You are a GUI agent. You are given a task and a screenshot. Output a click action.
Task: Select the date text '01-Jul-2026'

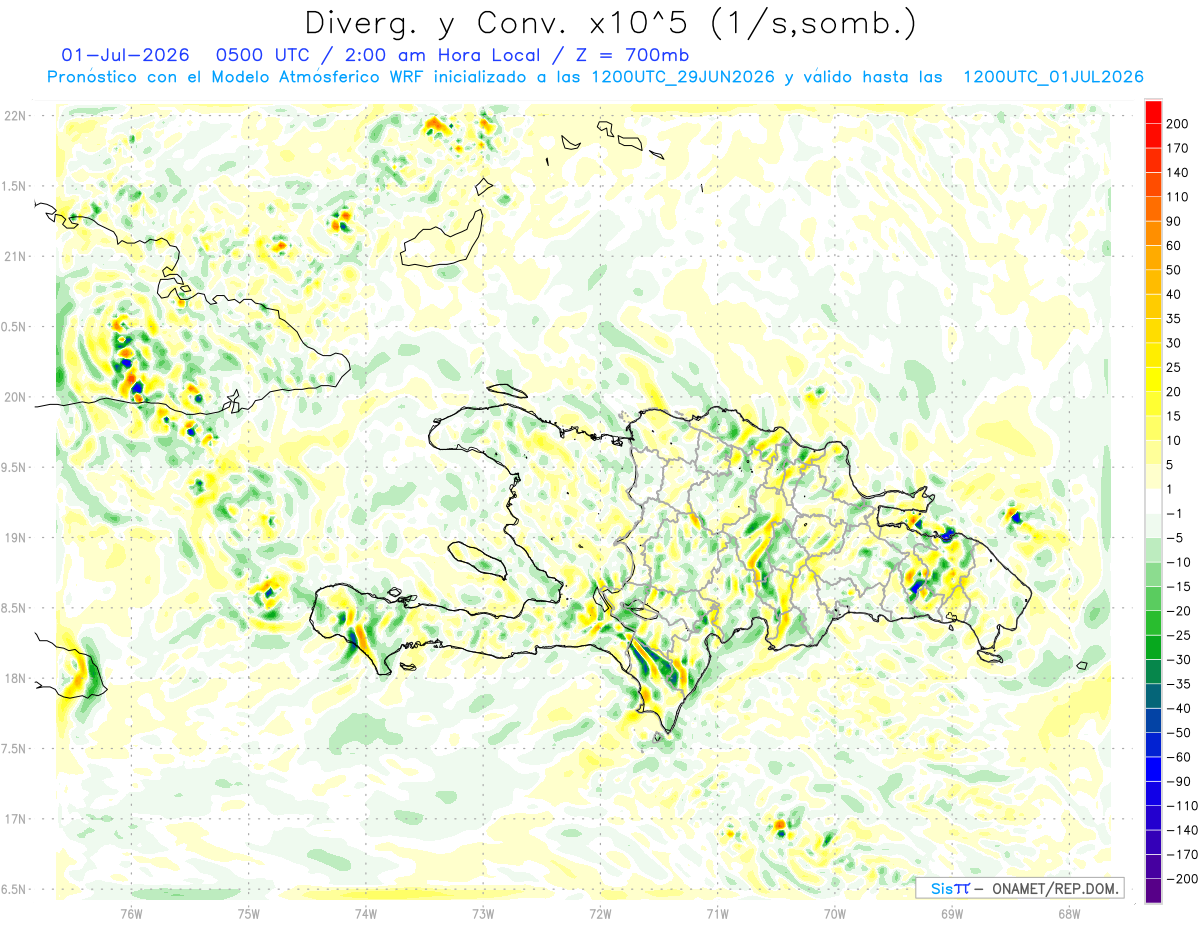click(125, 55)
